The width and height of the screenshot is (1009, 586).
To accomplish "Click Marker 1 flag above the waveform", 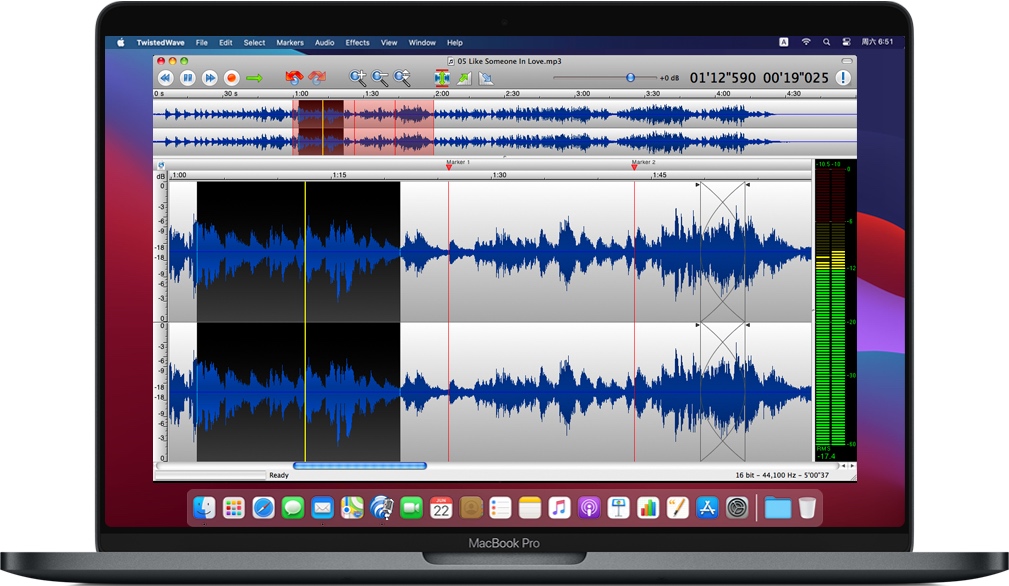I will pos(448,166).
